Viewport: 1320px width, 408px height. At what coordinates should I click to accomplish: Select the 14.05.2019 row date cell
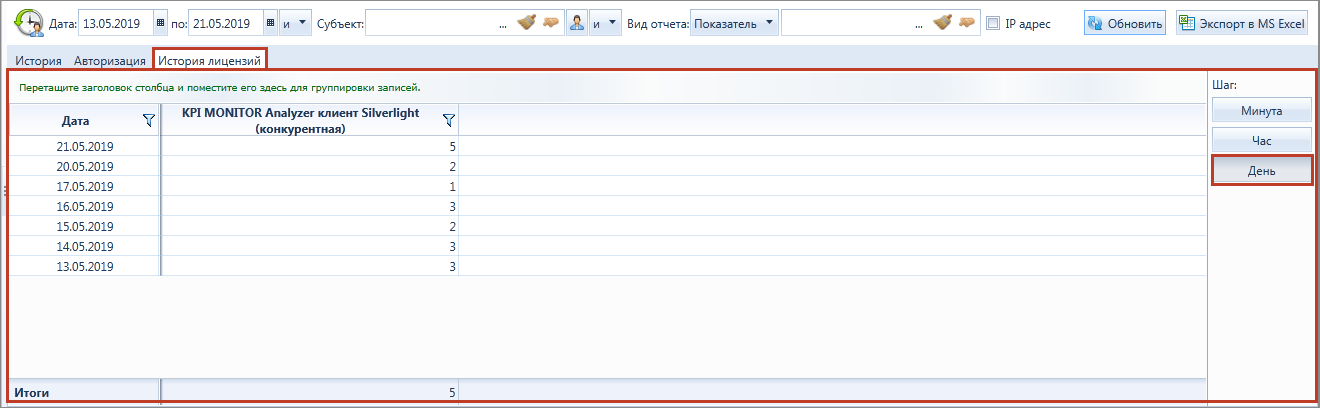[x=85, y=246]
